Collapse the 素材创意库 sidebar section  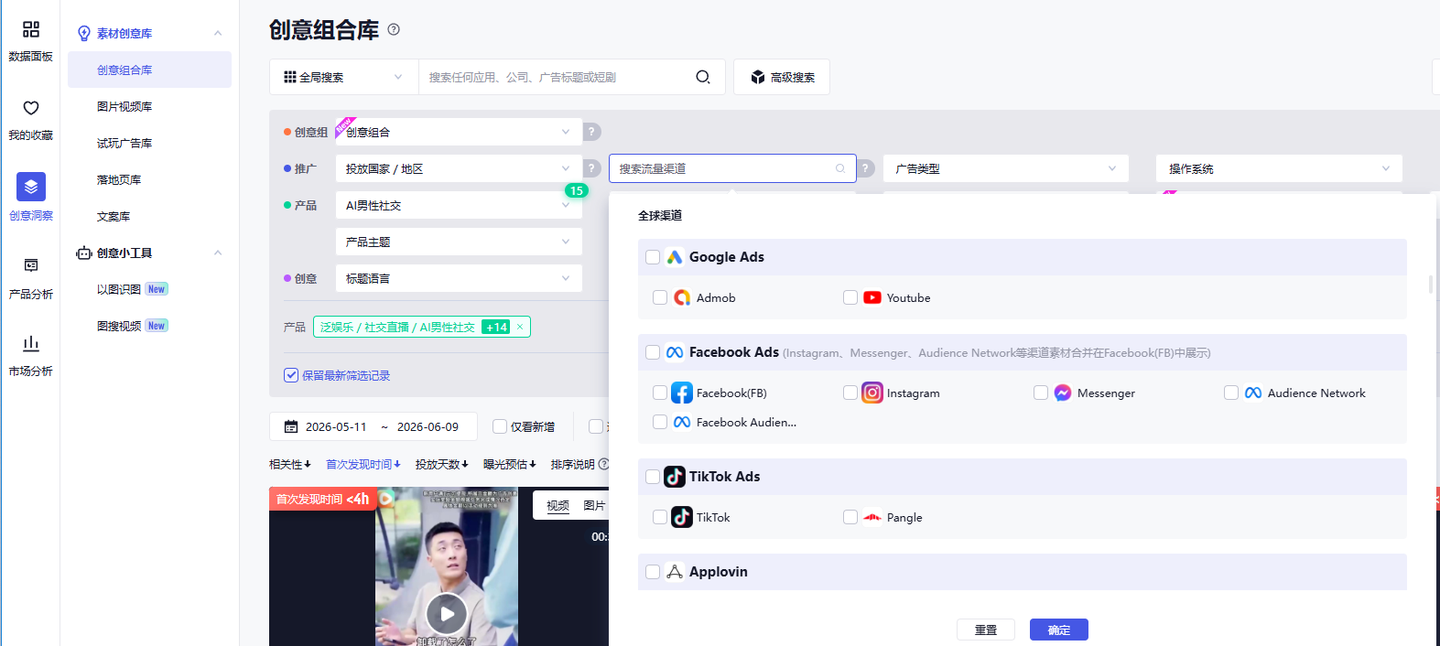[x=218, y=33]
